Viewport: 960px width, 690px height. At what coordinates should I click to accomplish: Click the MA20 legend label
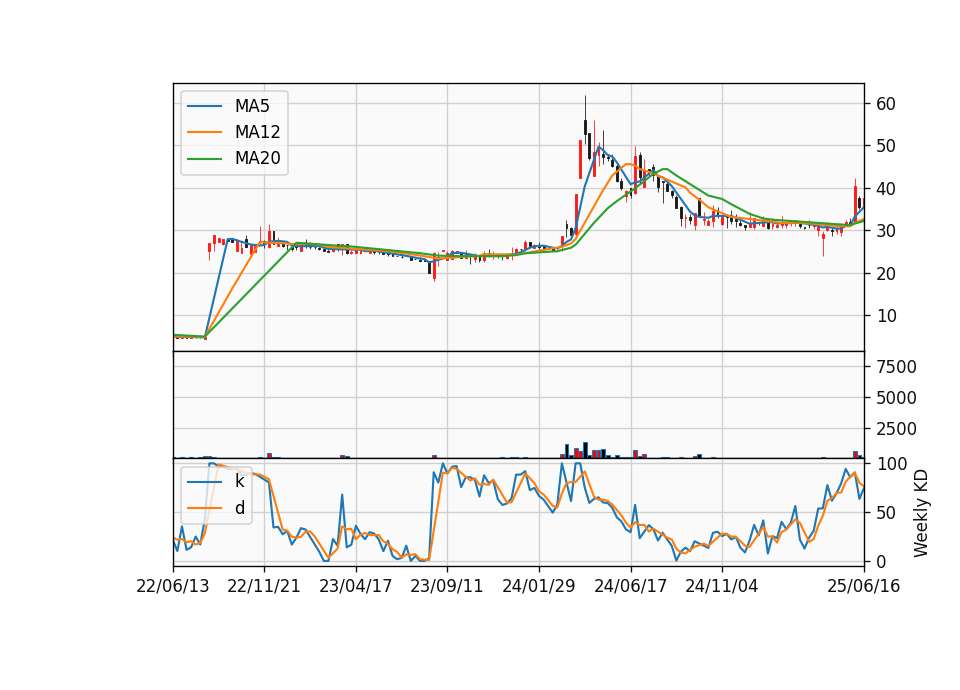(x=257, y=158)
